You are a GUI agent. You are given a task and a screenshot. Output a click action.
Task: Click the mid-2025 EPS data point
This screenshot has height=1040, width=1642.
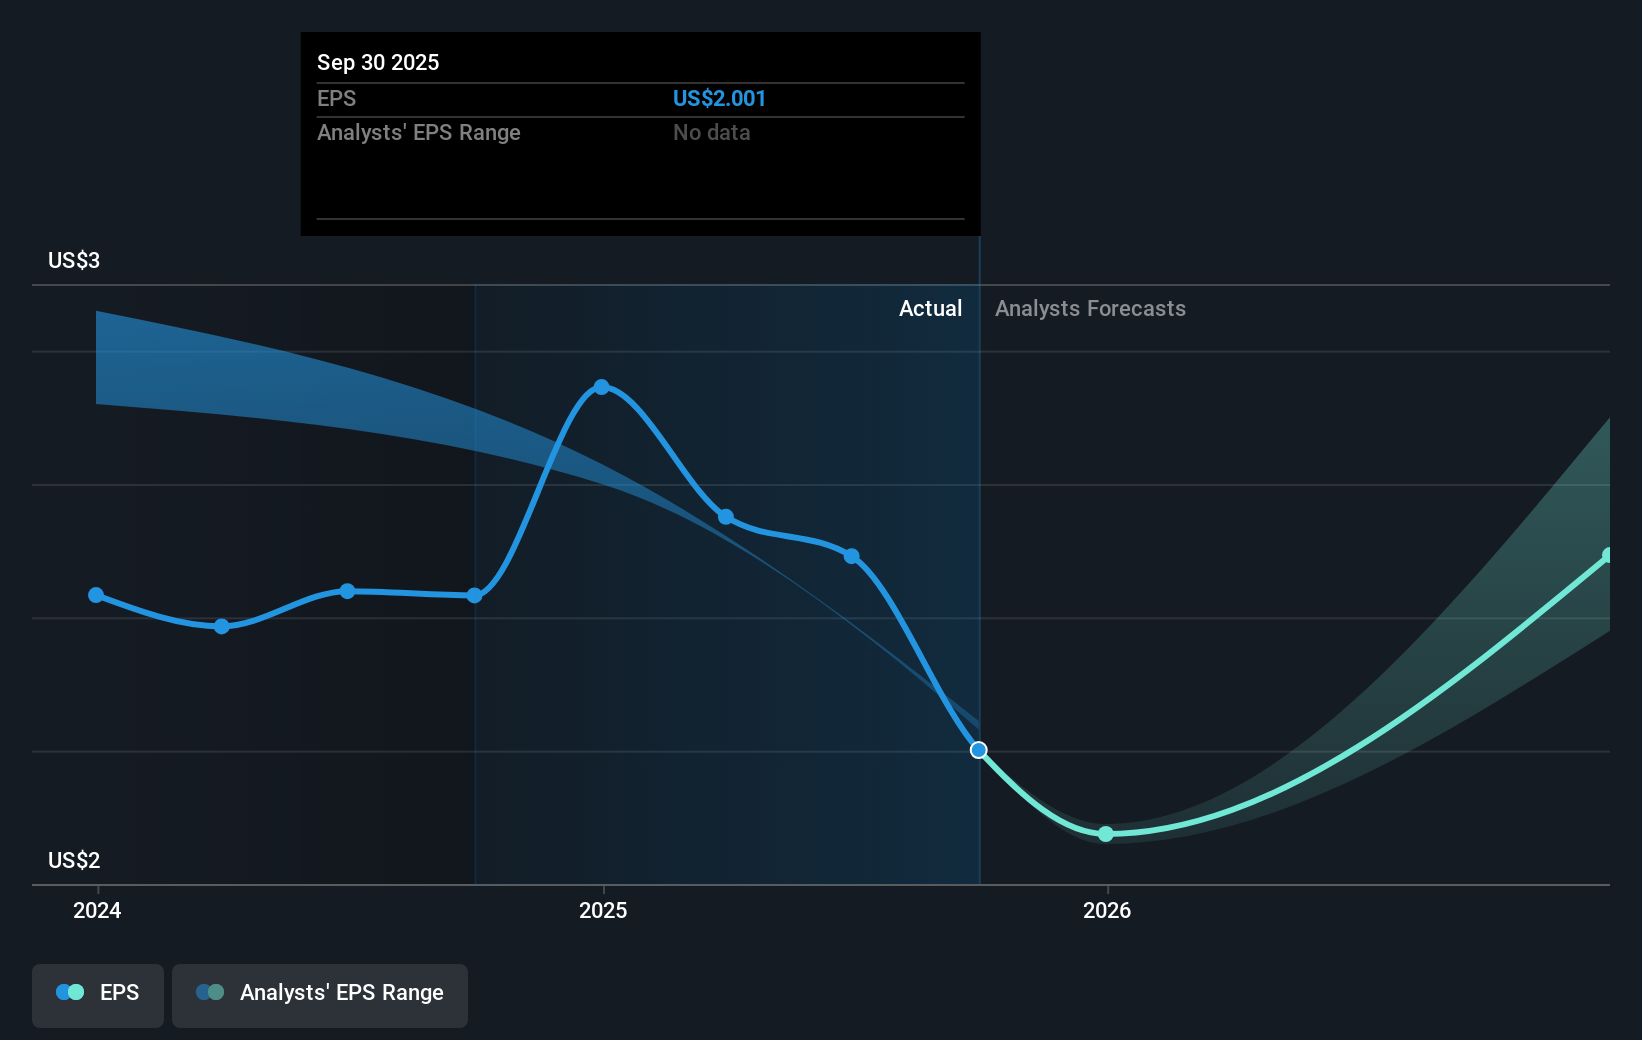(x=725, y=518)
